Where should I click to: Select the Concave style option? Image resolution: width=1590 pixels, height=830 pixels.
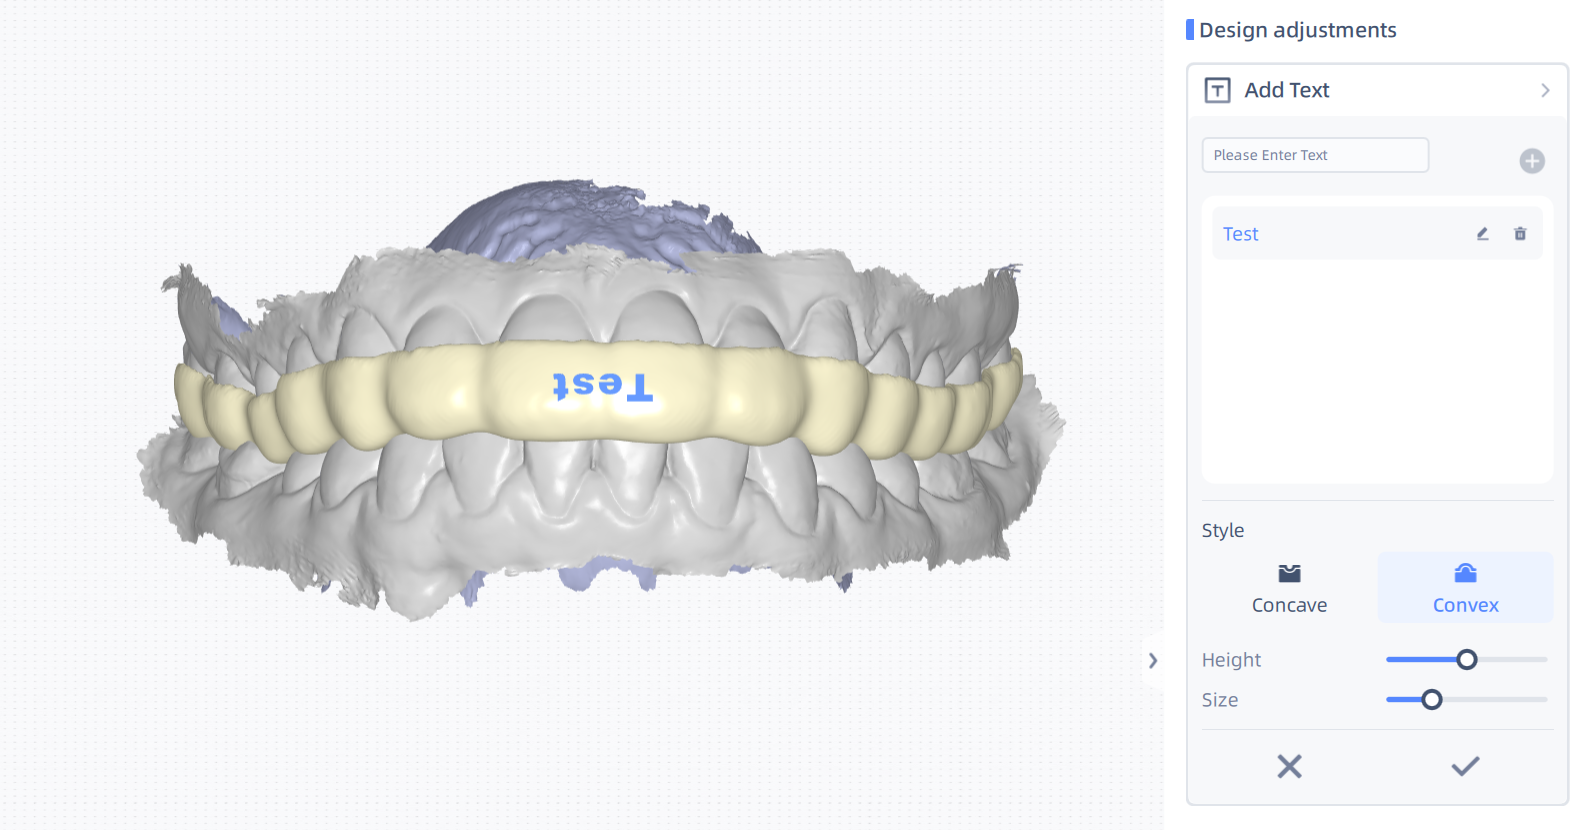[x=1290, y=588]
